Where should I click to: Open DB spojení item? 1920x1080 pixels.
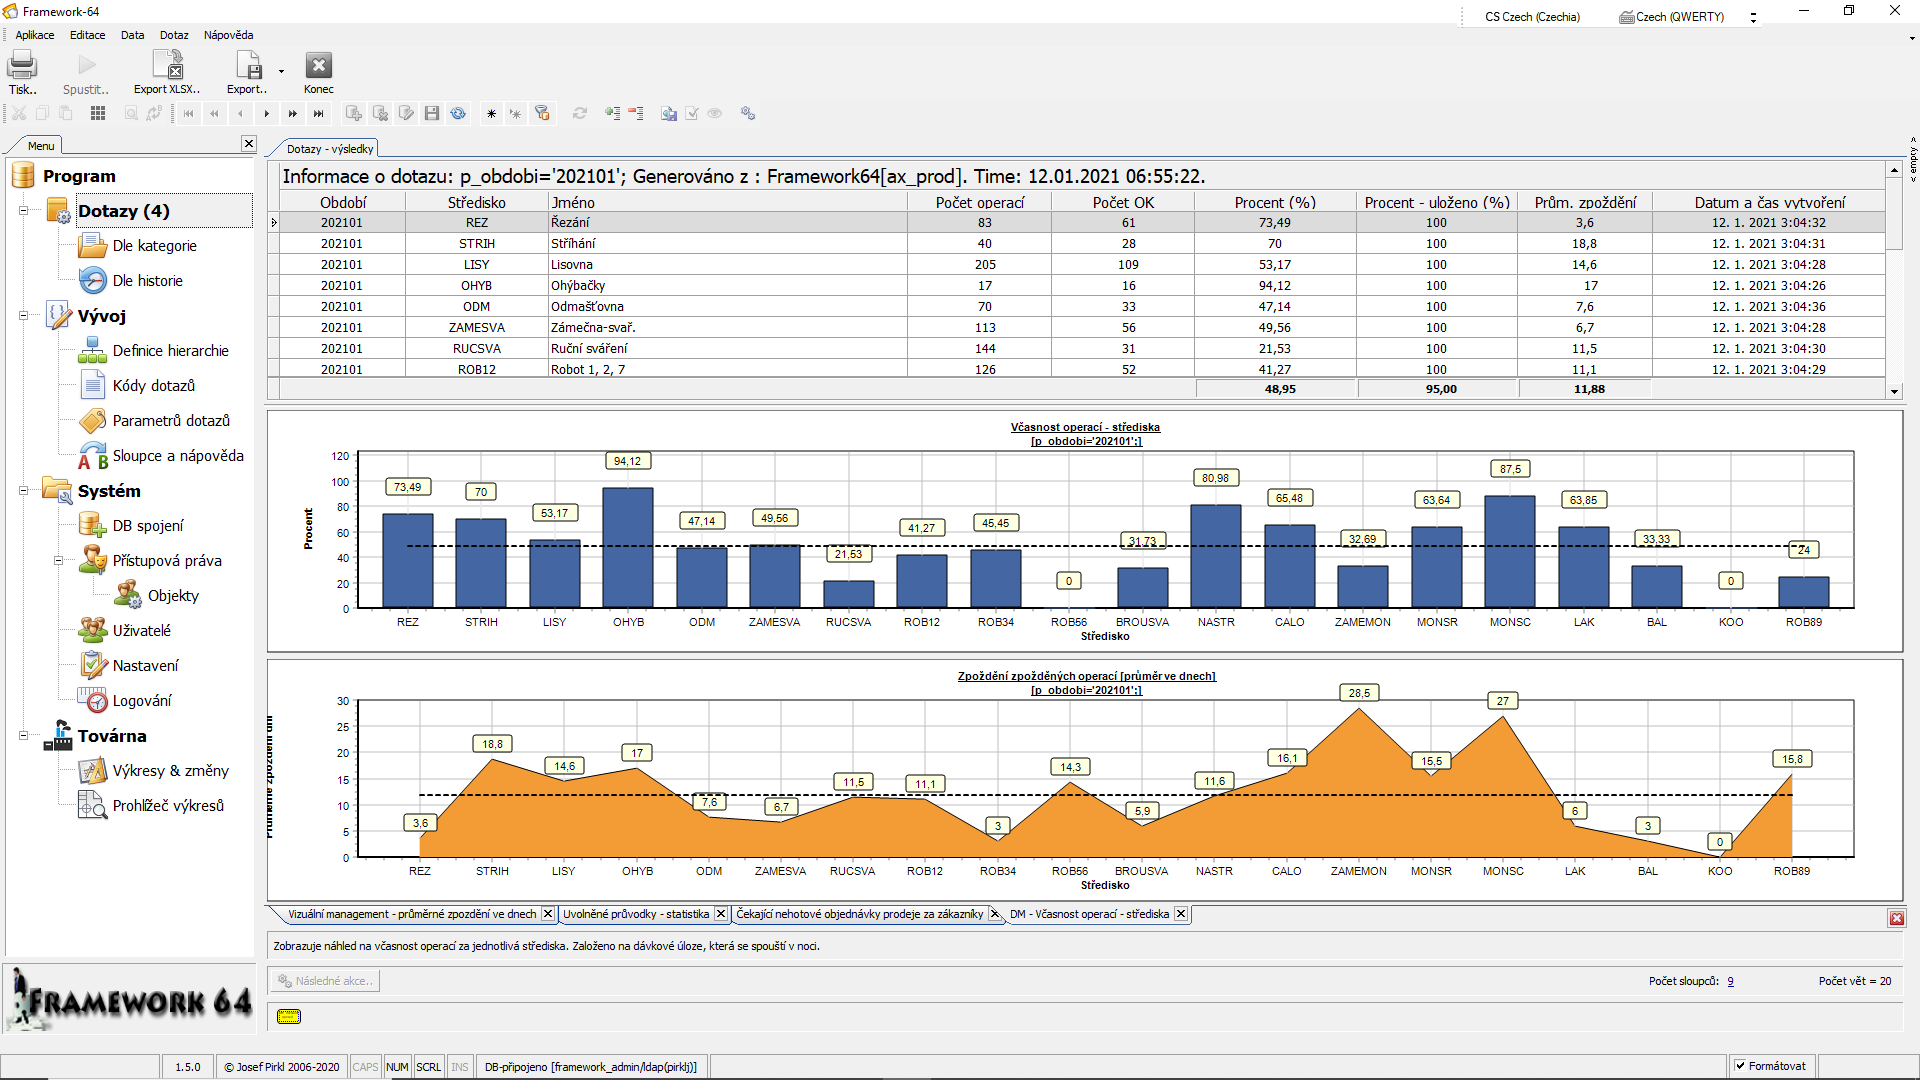click(148, 526)
